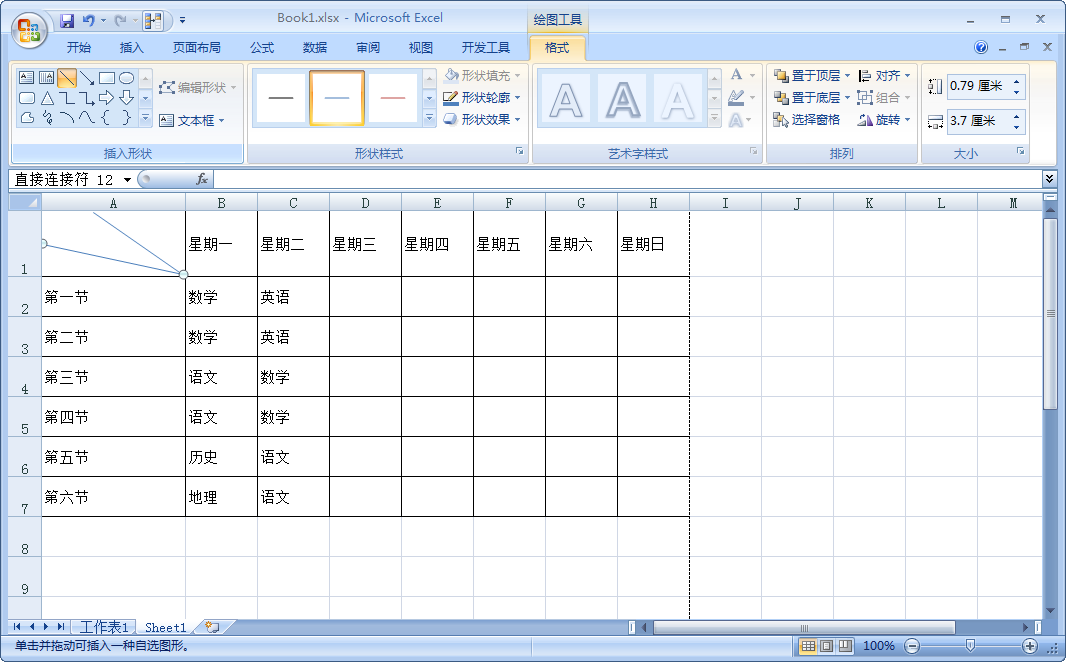Select the freeform shape tool

(x=27, y=118)
